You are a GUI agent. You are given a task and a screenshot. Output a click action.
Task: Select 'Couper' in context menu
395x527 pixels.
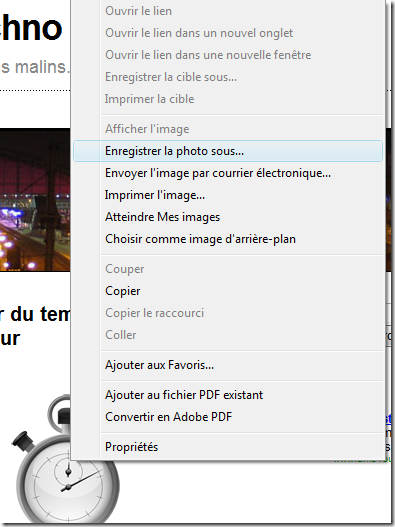(x=228, y=269)
